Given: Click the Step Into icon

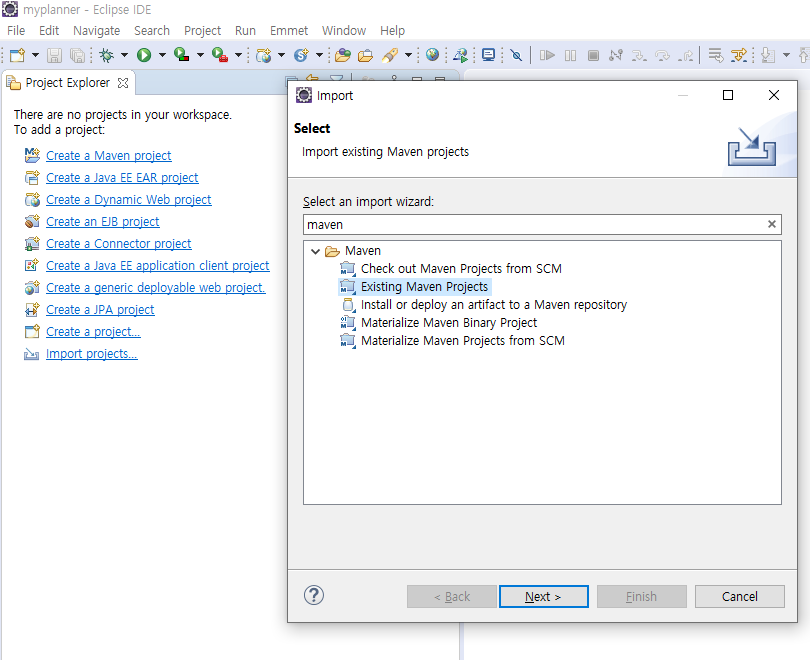Looking at the screenshot, I should click(639, 55).
